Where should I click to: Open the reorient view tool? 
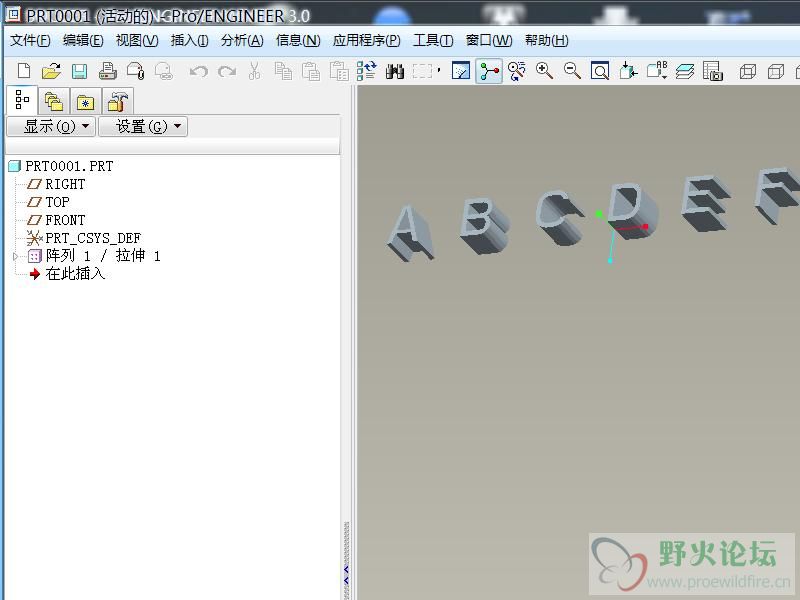[628, 71]
